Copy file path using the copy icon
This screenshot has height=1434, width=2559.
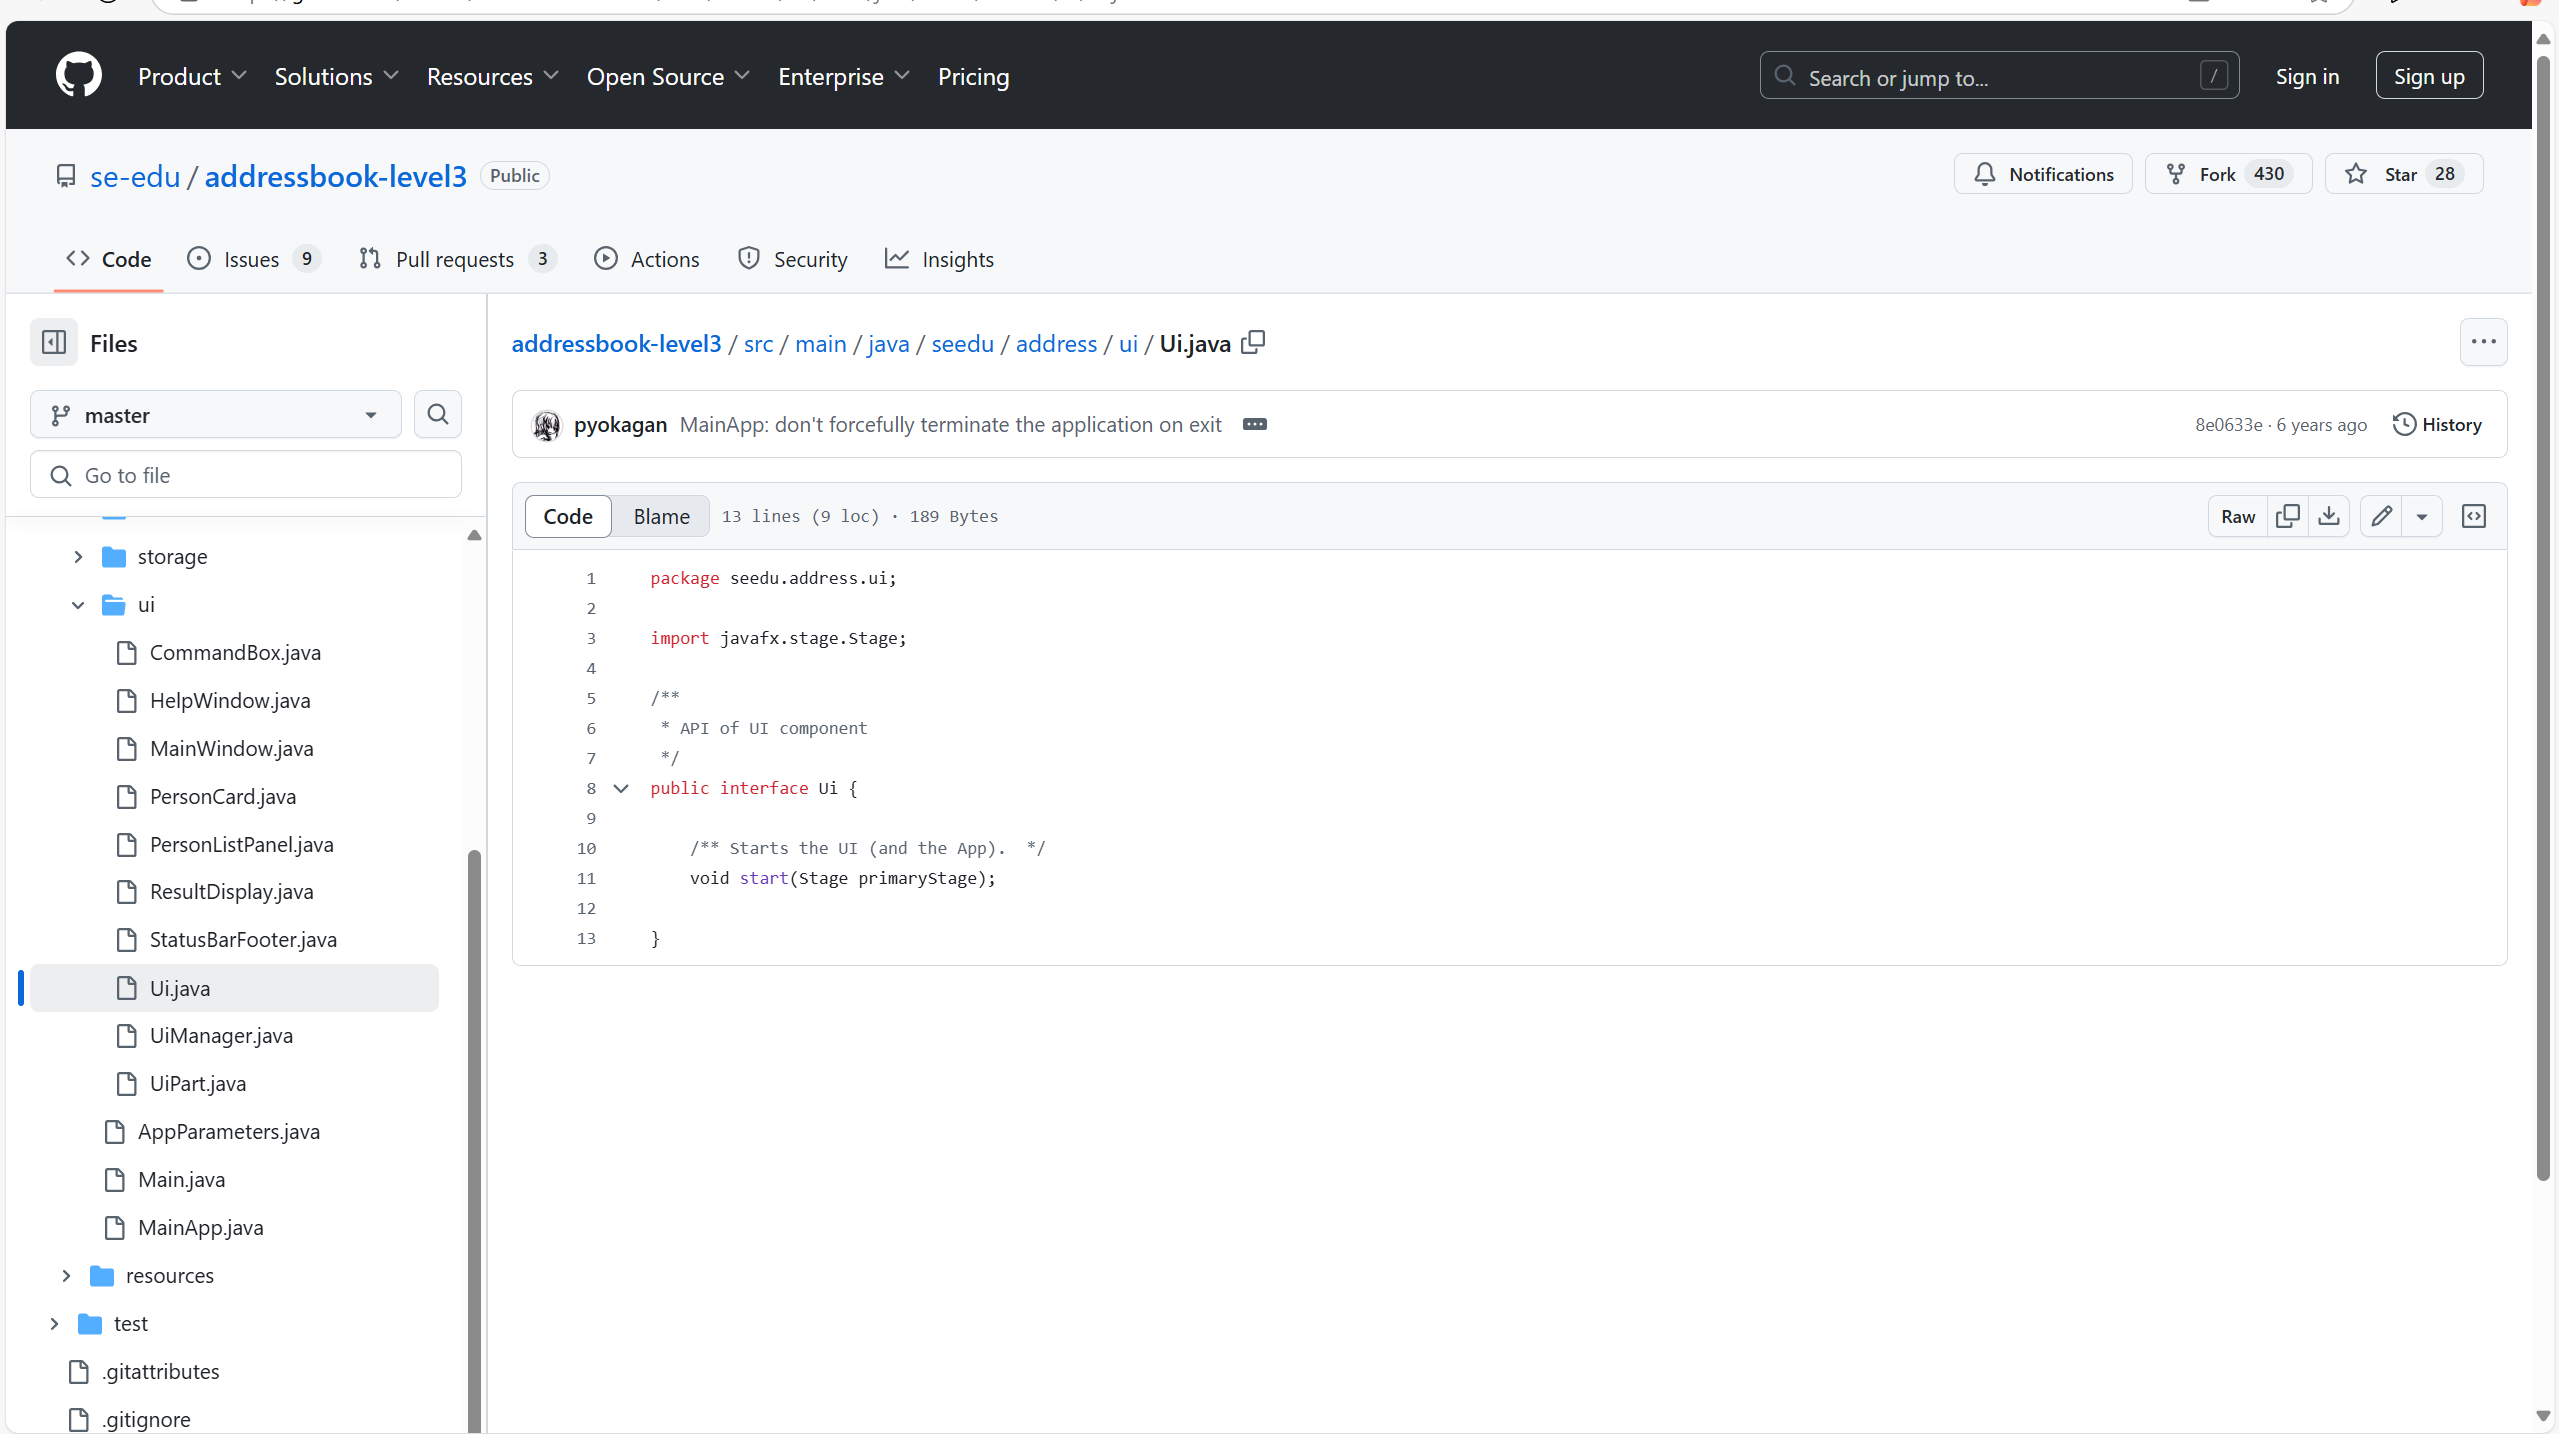coord(1253,343)
